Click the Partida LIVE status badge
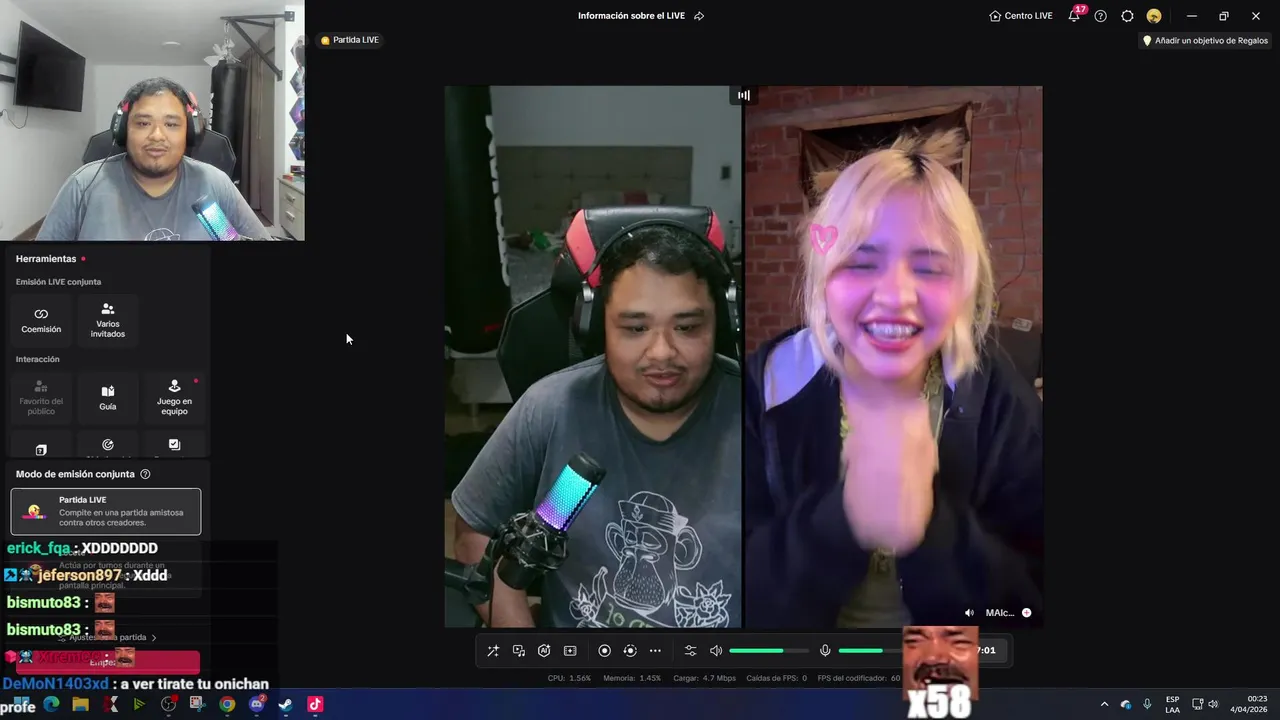Viewport: 1280px width, 720px height. pyautogui.click(x=350, y=40)
